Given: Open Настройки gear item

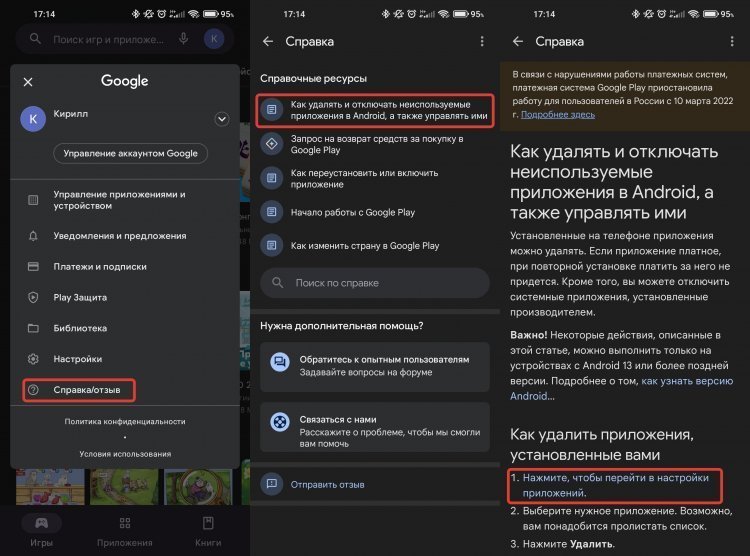Looking at the screenshot, I should click(124, 359).
